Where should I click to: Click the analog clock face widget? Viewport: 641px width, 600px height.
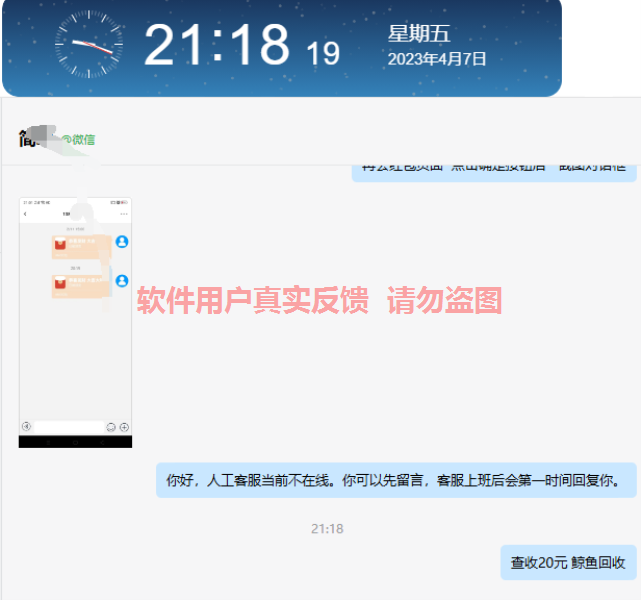(x=89, y=44)
